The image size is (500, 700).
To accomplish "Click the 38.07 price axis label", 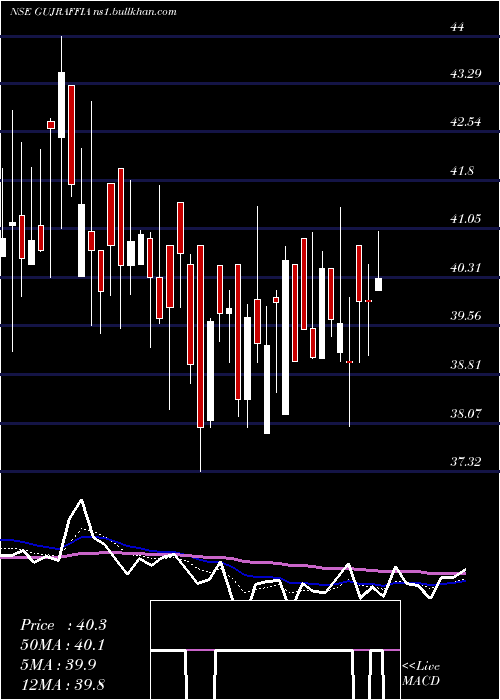I will (466, 413).
